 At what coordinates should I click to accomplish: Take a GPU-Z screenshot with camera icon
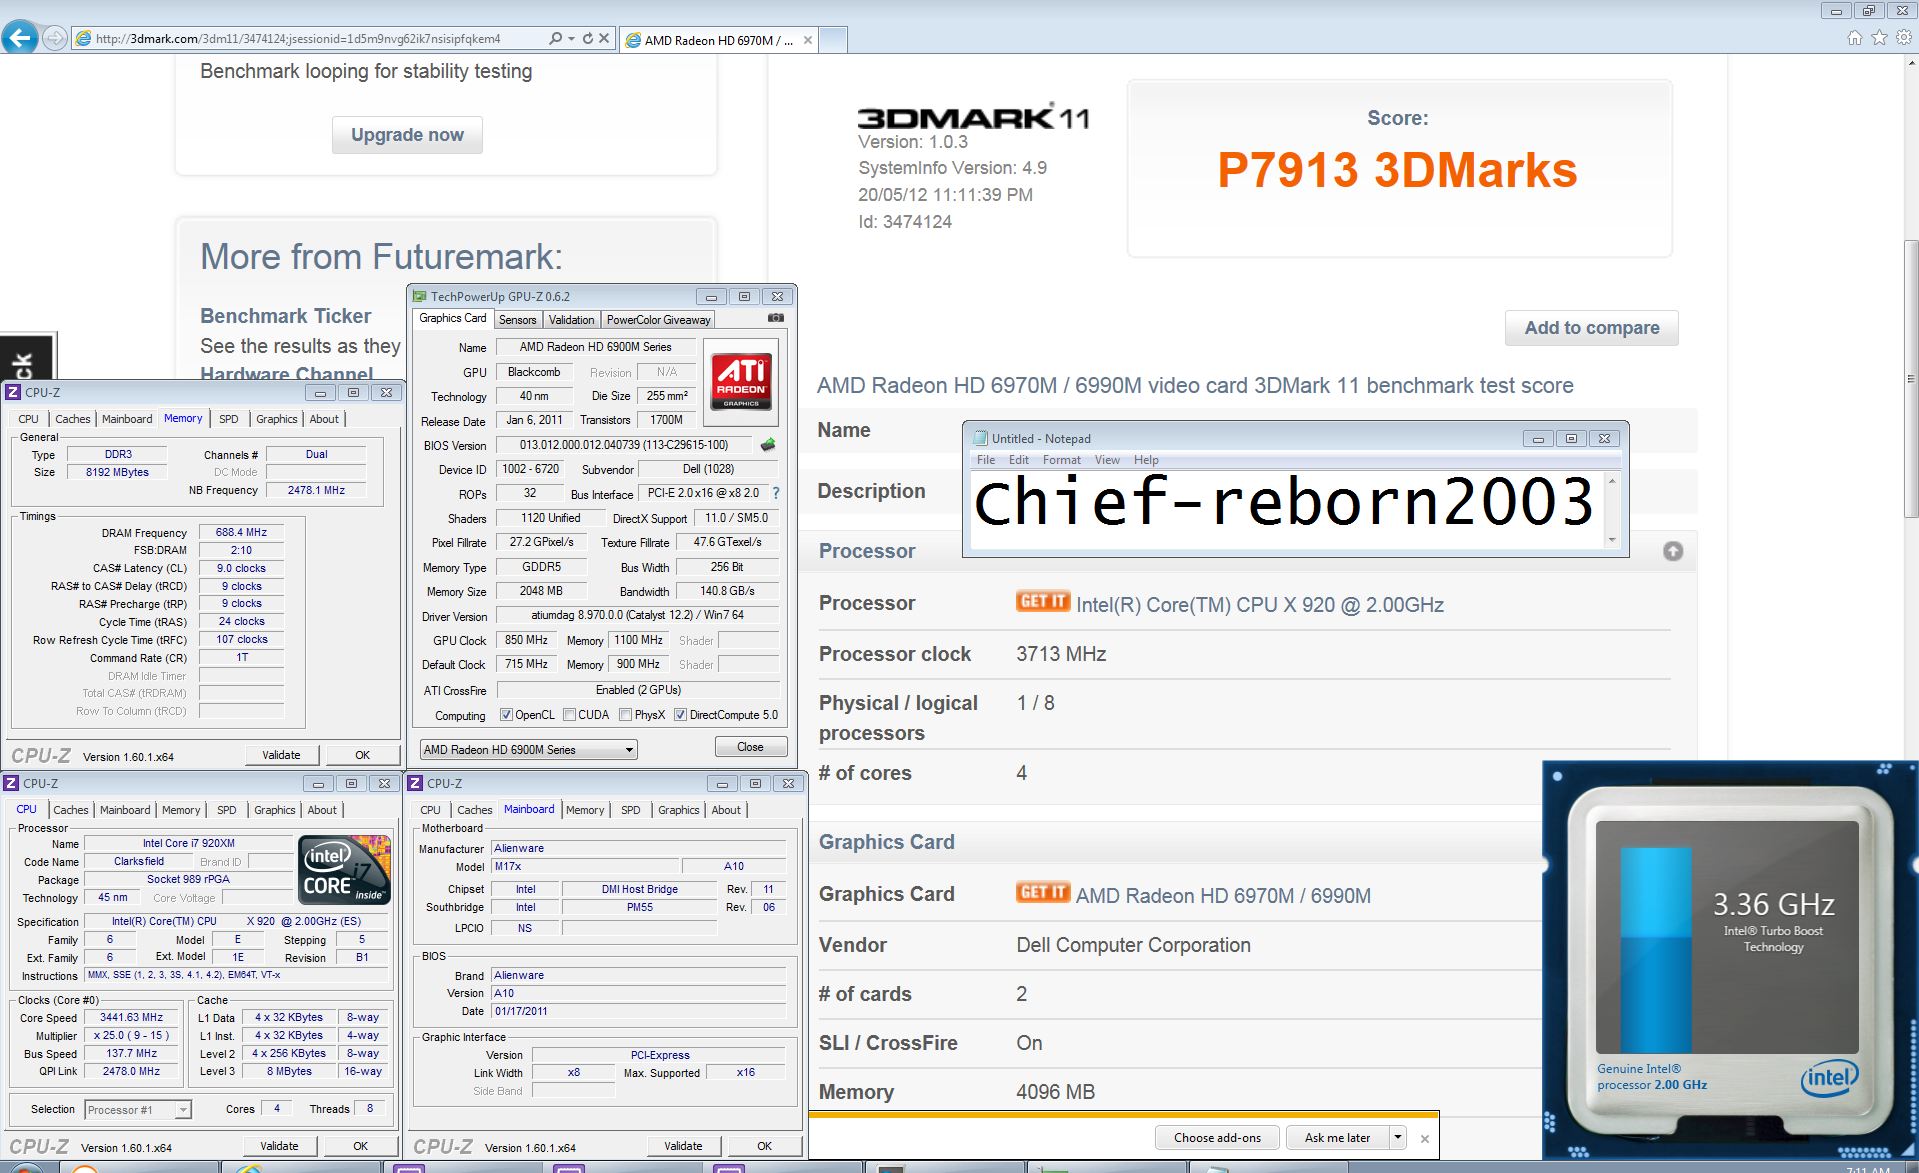click(775, 318)
